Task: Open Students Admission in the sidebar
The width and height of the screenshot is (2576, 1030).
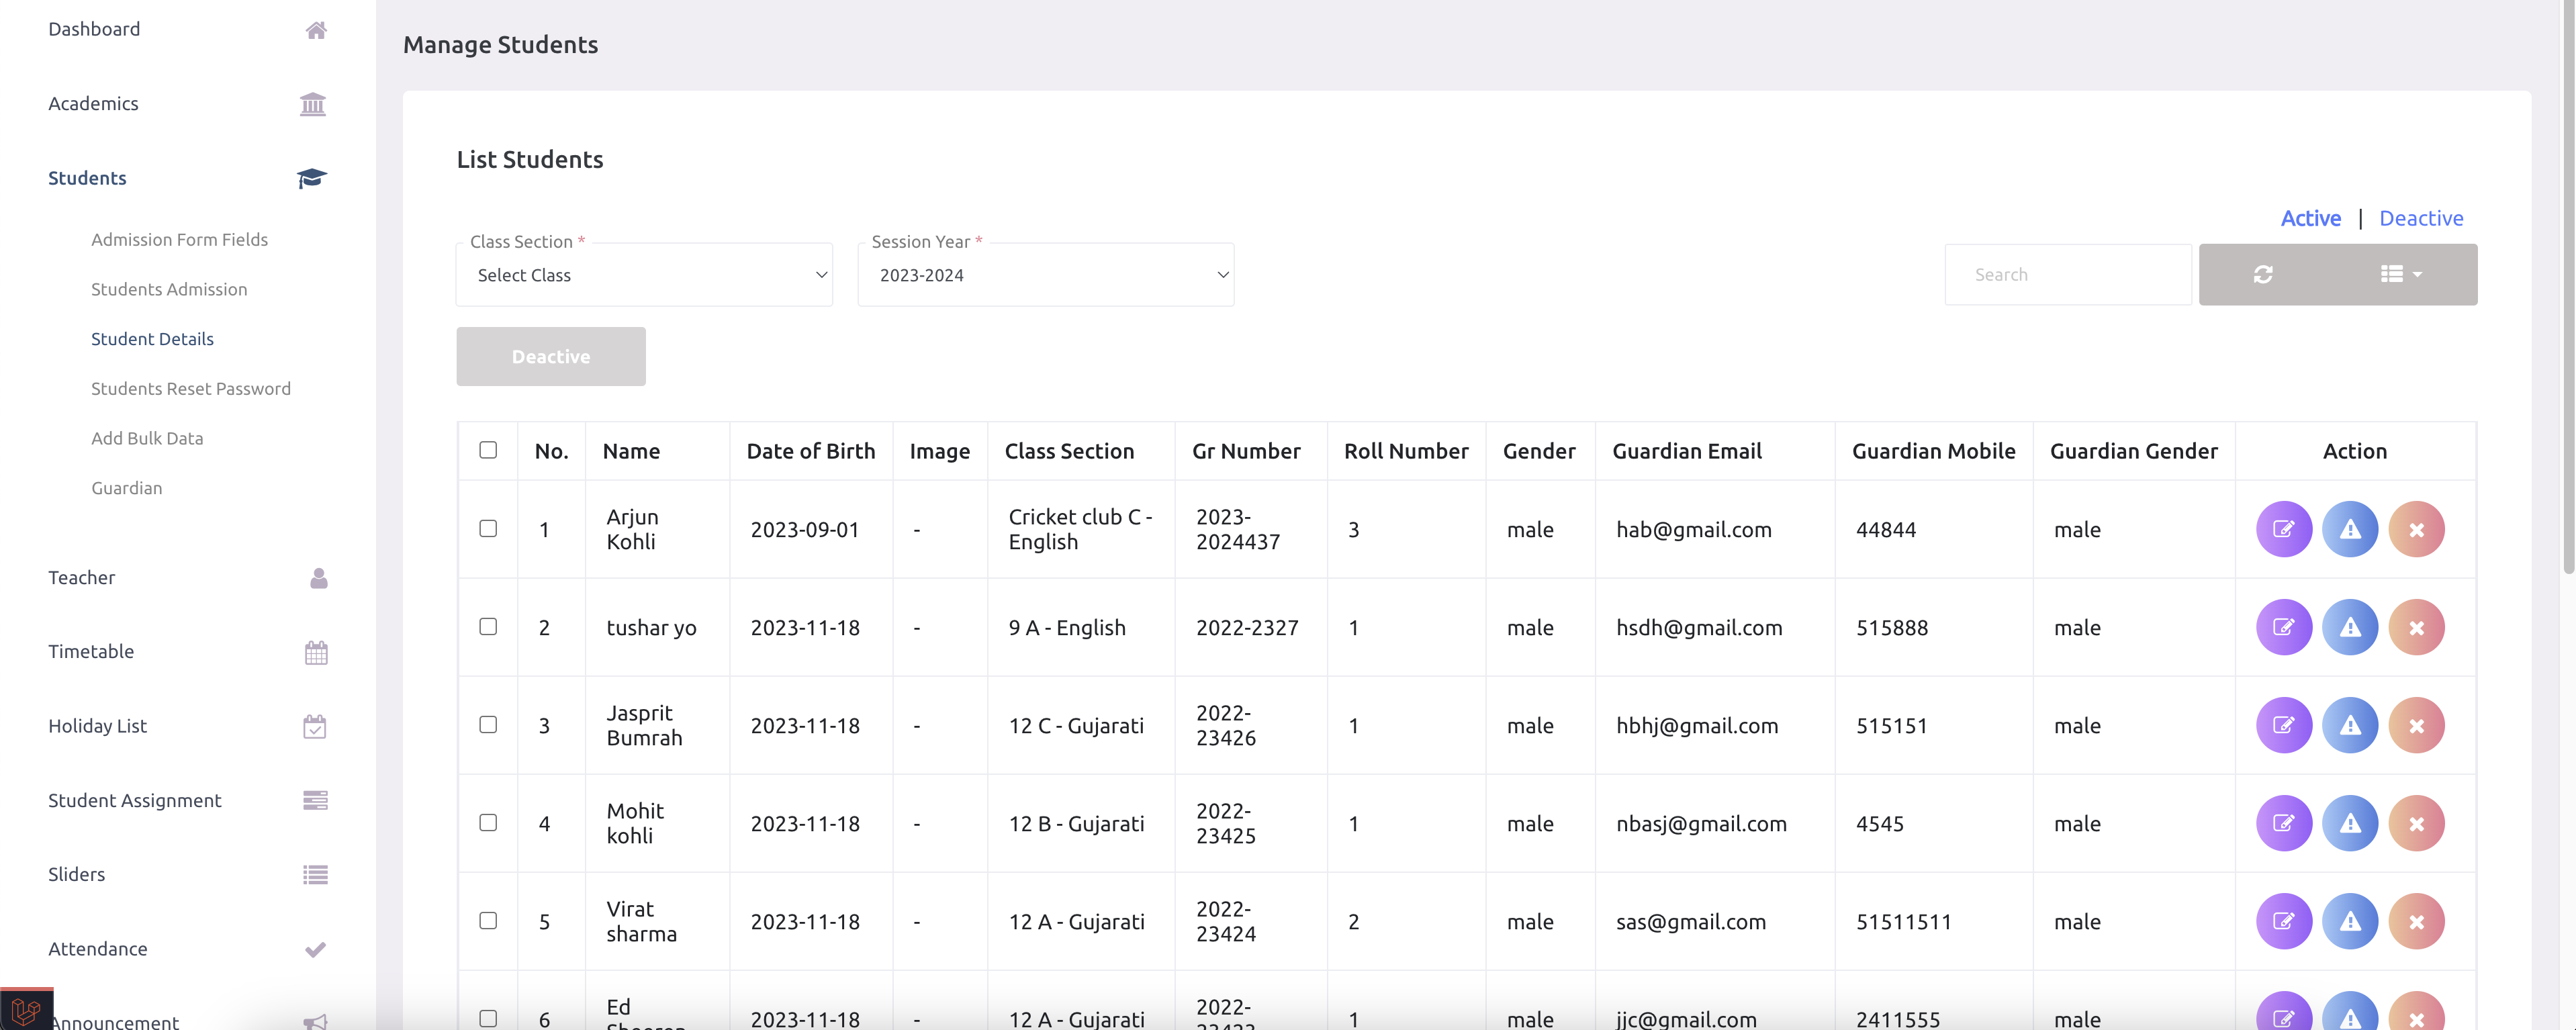Action: click(x=169, y=289)
